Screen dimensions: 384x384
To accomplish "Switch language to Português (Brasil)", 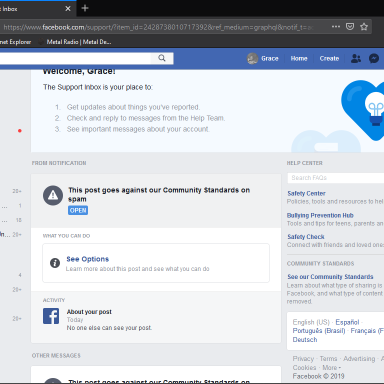I will (319, 331).
